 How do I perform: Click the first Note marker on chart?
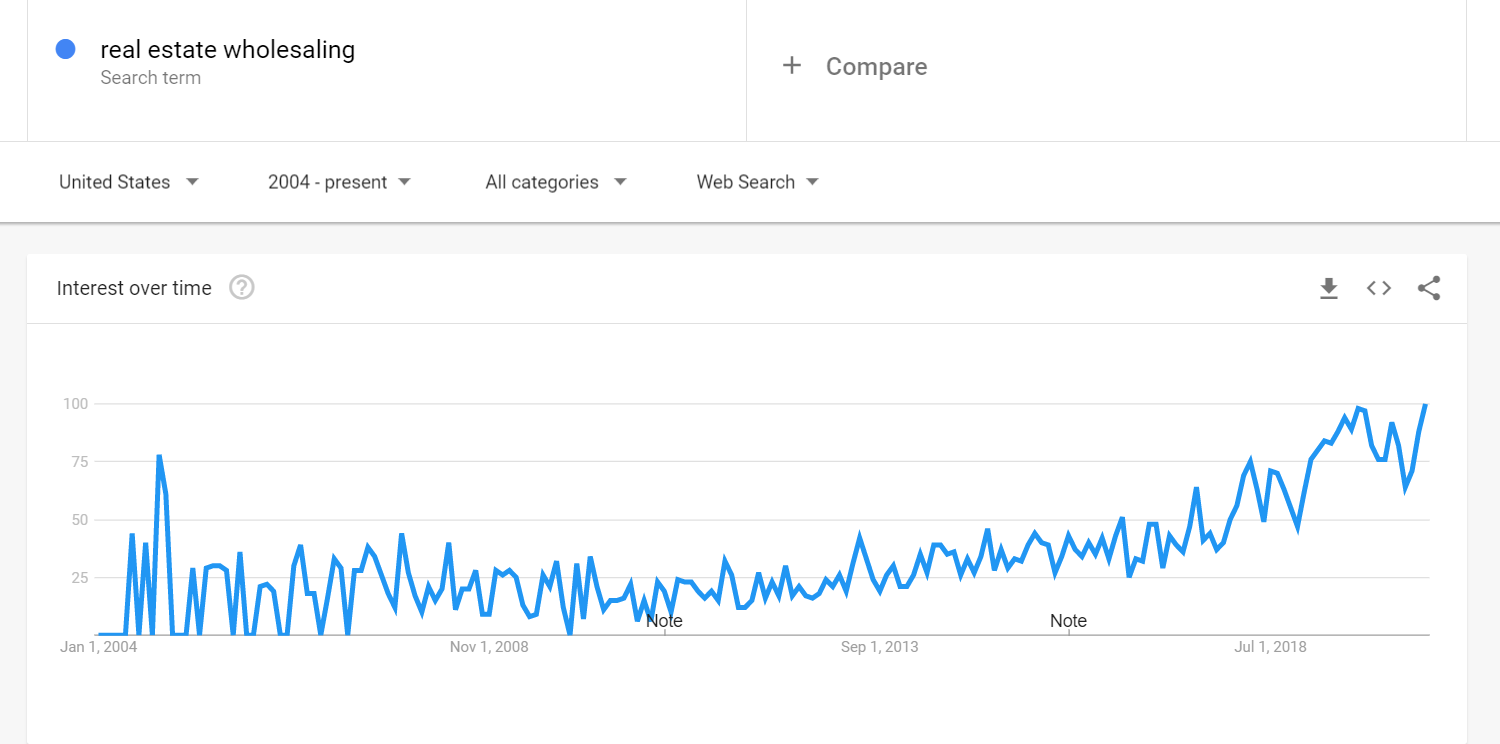[x=664, y=621]
